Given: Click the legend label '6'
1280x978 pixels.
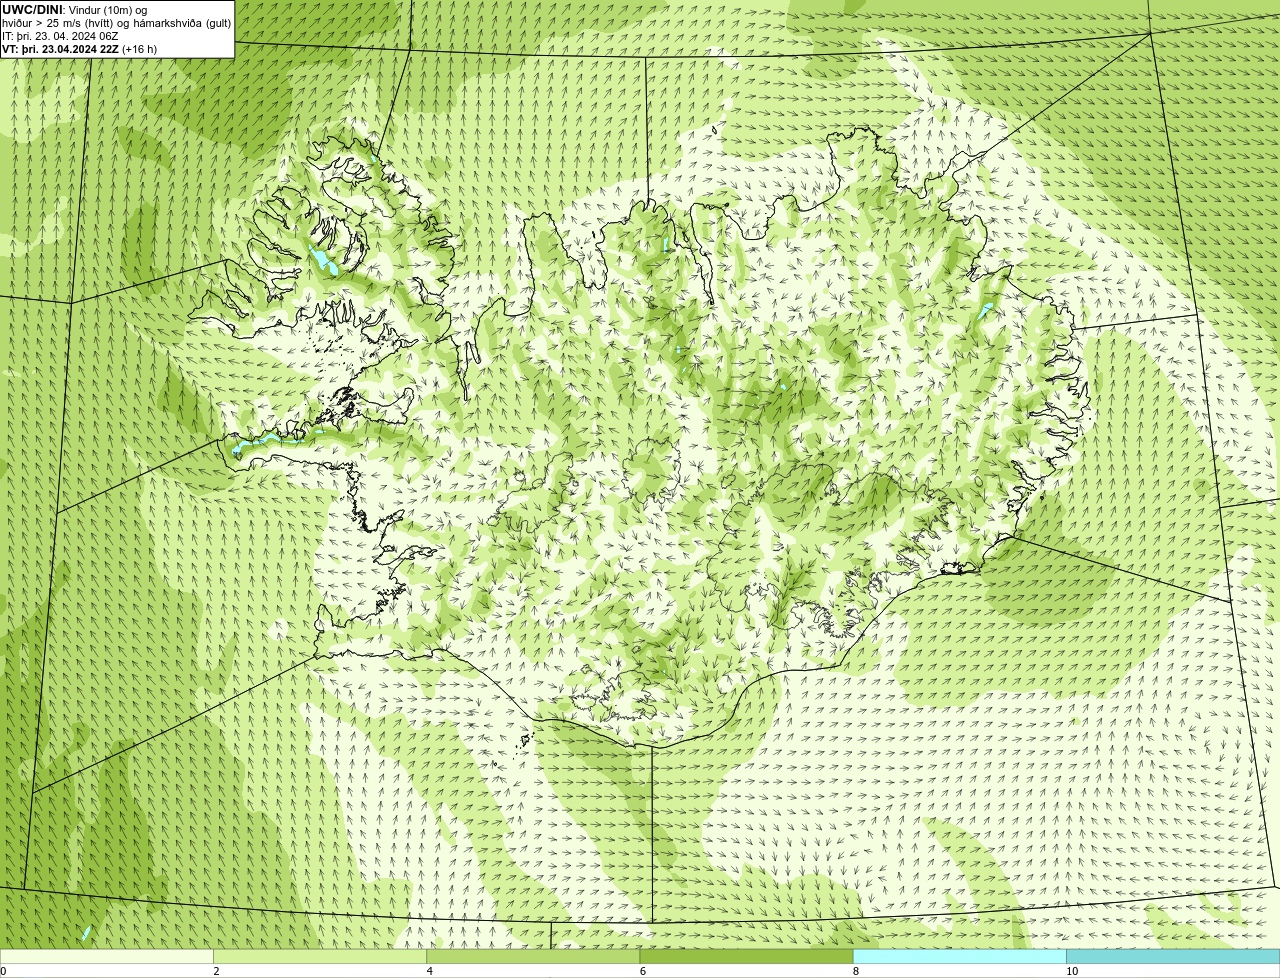Looking at the screenshot, I should click(x=642, y=971).
